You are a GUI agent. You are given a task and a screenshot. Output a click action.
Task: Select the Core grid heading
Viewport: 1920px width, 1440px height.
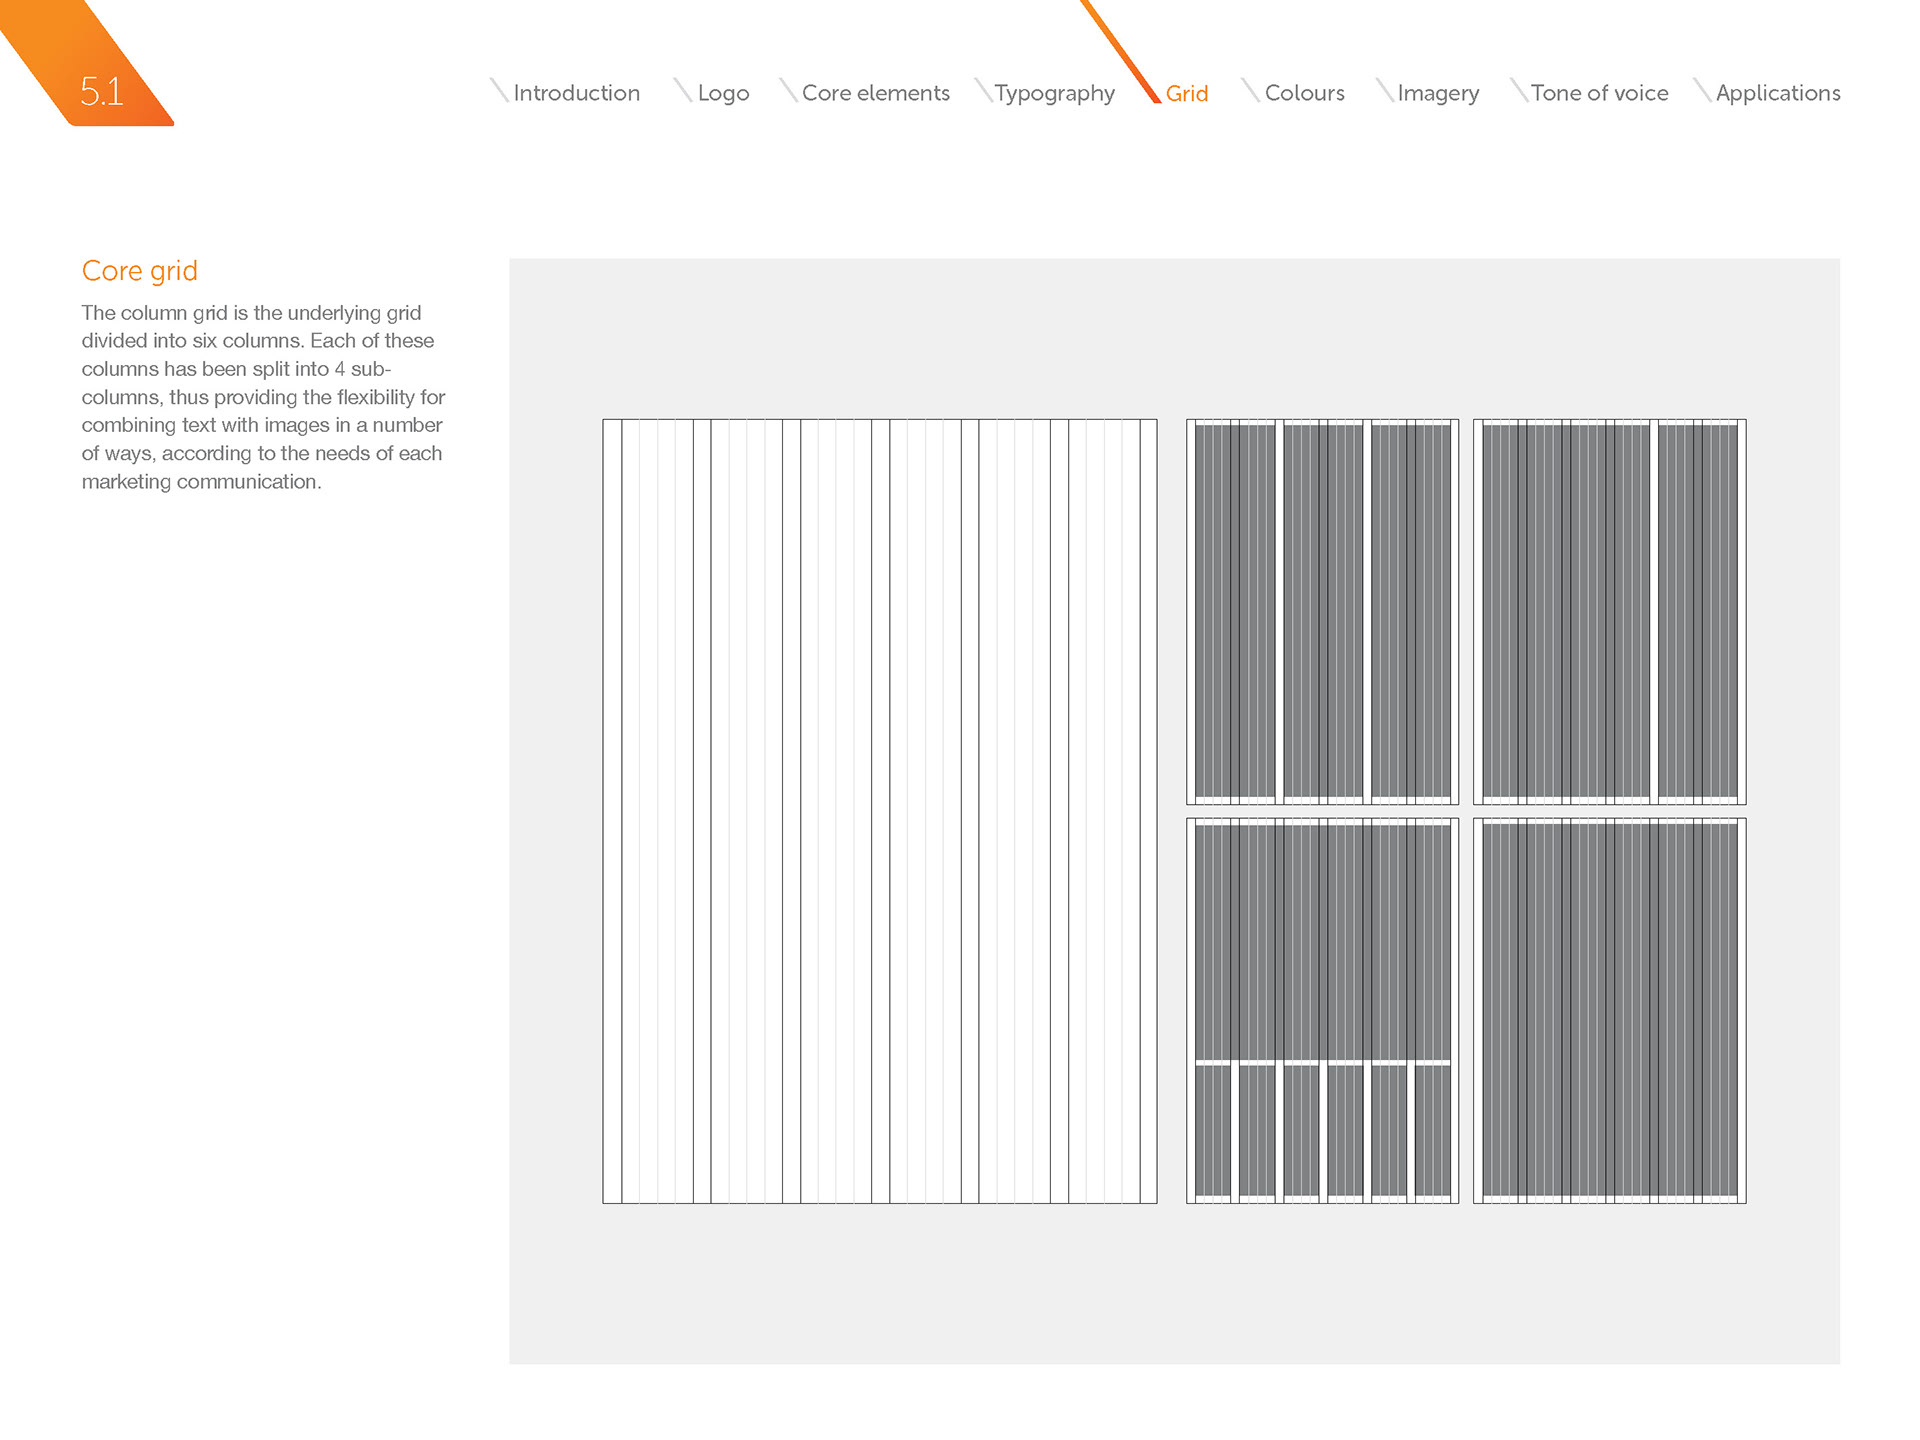[140, 271]
